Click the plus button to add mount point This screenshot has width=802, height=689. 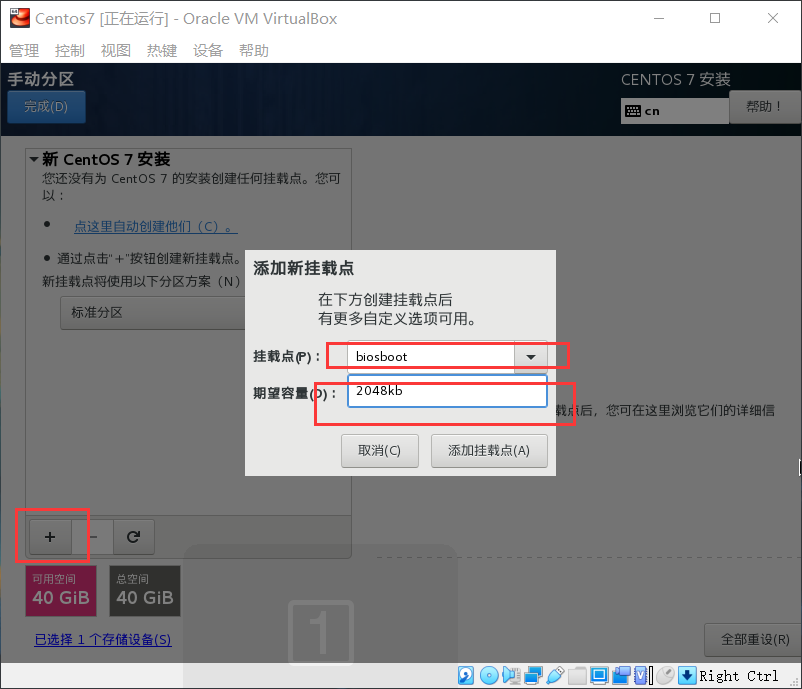click(50, 537)
